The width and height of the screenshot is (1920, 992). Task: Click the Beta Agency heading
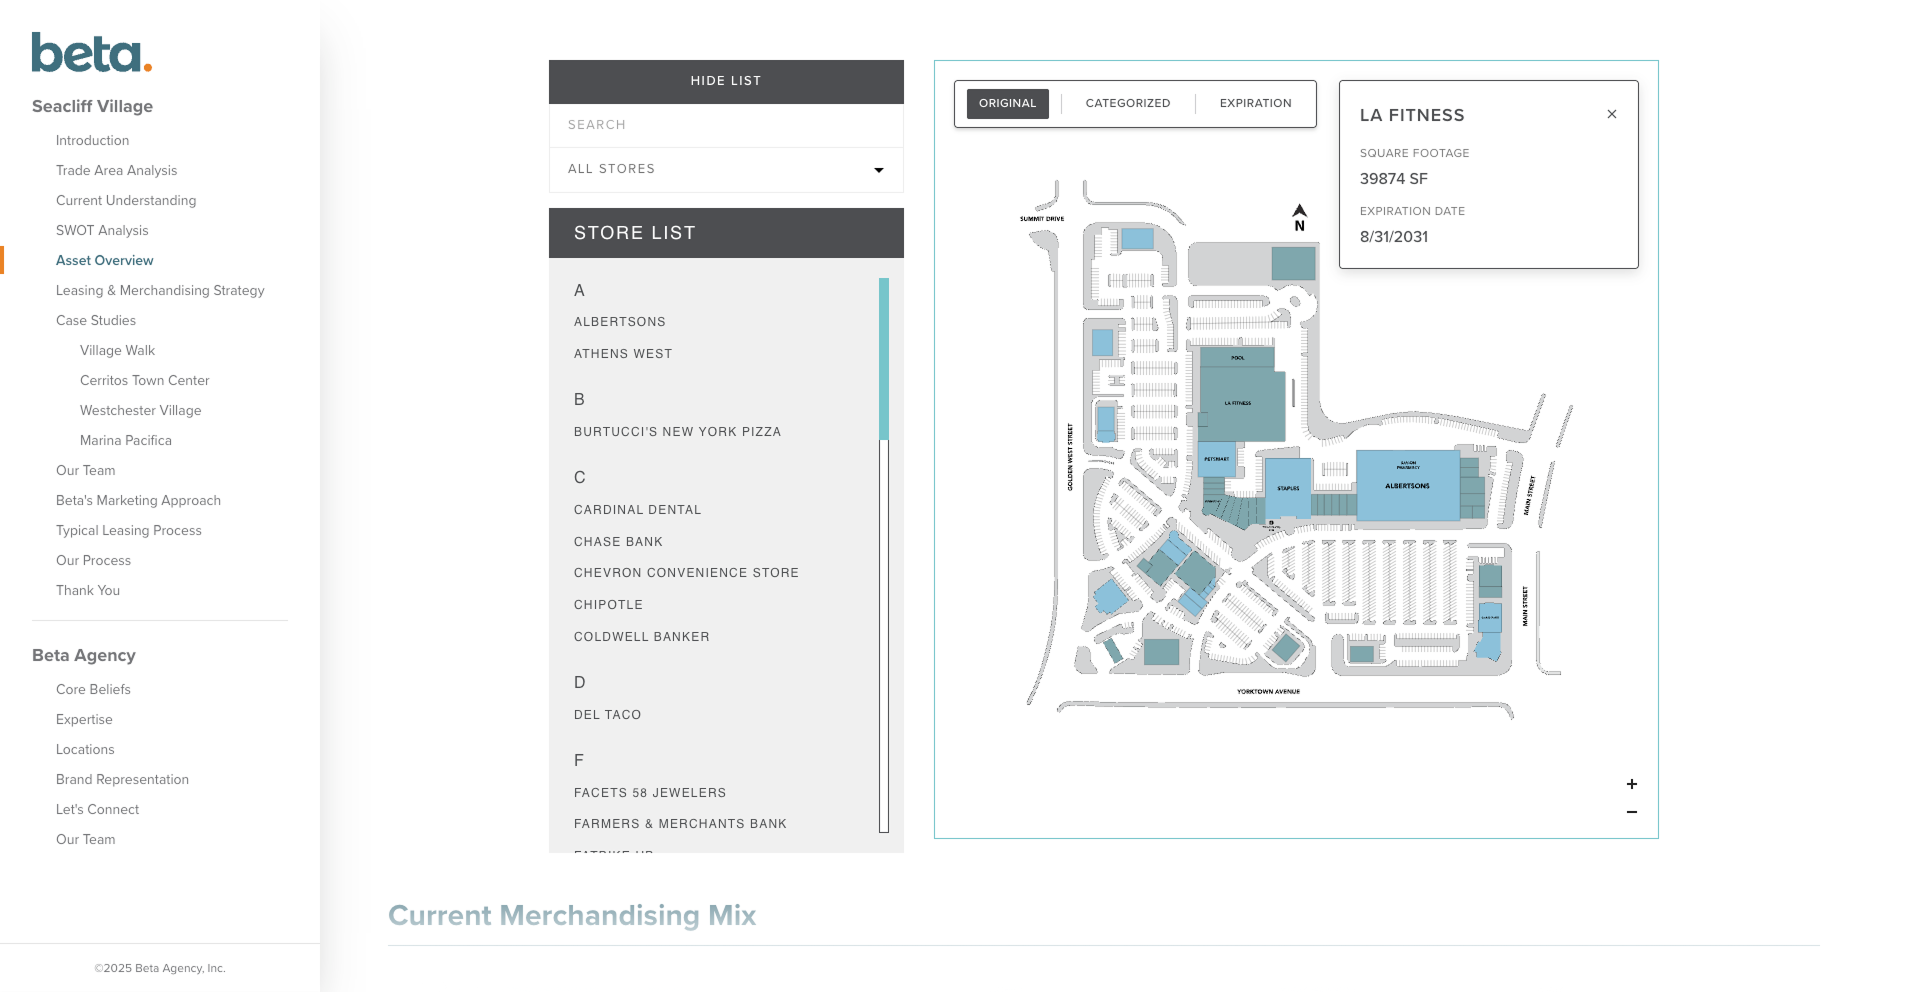click(x=84, y=656)
